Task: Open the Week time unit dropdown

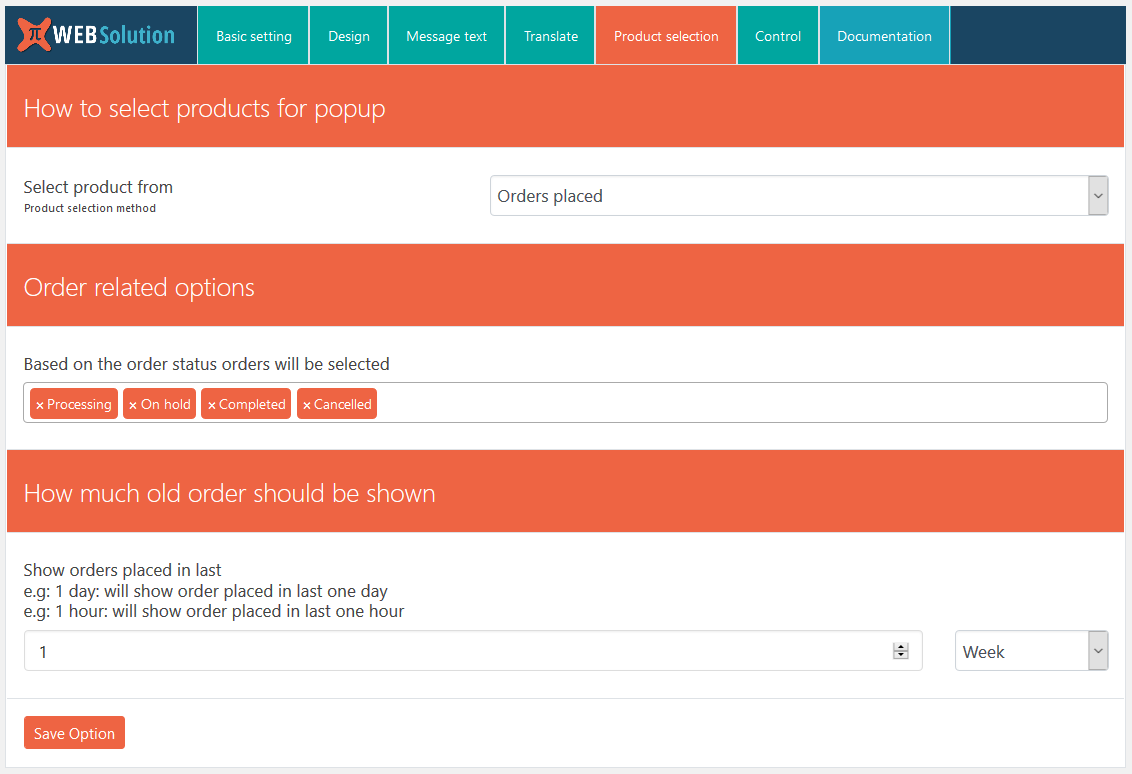Action: click(1031, 650)
